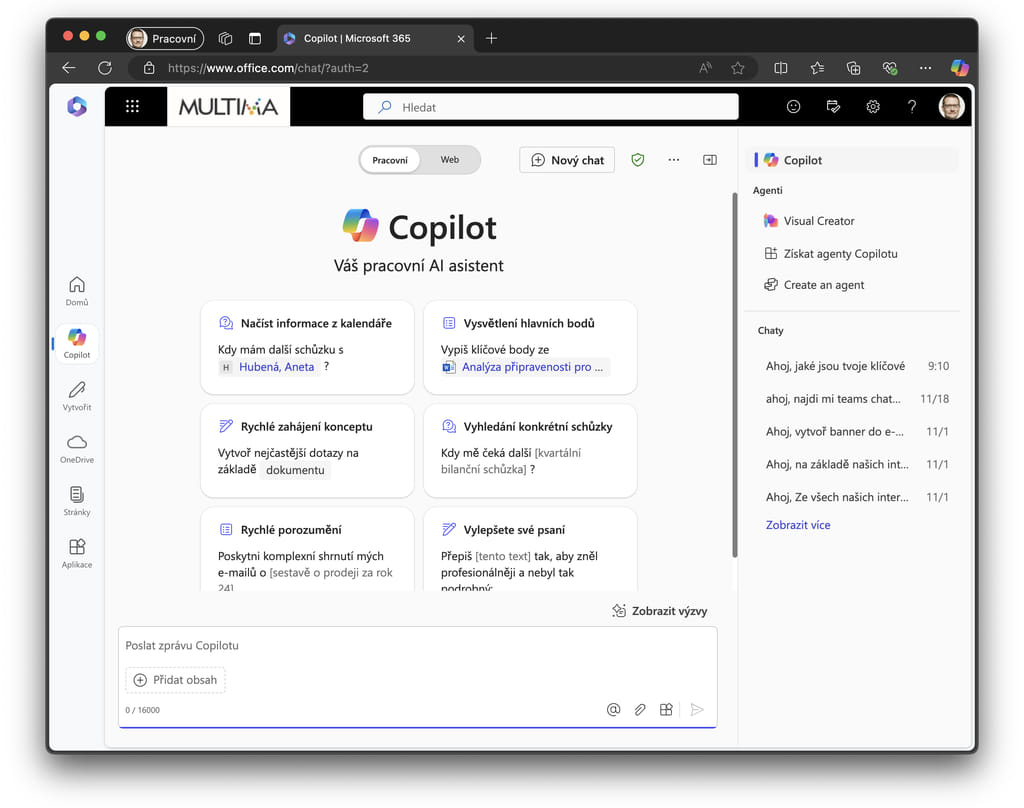The height and width of the screenshot is (808, 1024).
Task: Click the @ mention icon
Action: click(x=613, y=709)
